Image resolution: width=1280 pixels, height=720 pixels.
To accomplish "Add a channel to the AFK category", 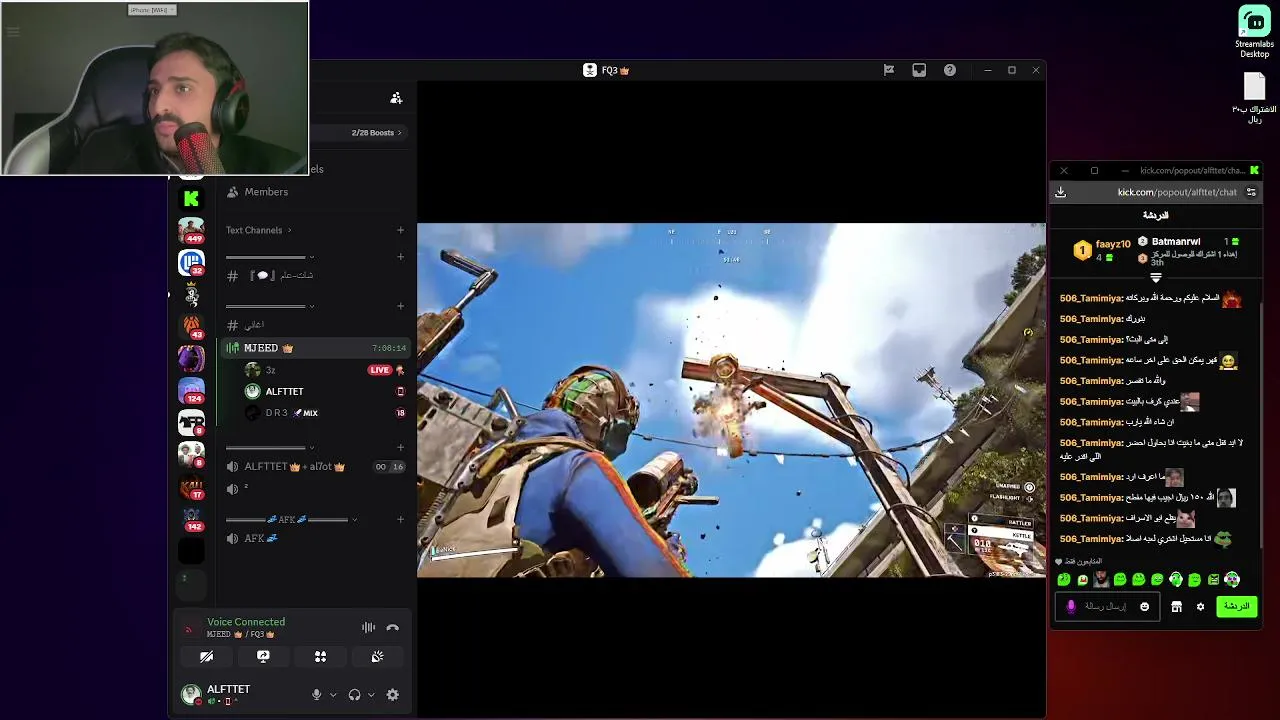I will click(x=401, y=519).
